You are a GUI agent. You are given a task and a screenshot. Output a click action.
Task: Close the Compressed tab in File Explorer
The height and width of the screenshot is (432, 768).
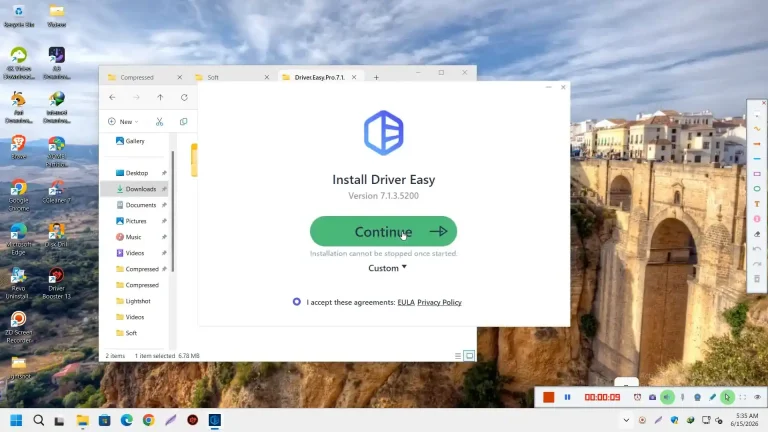point(180,77)
